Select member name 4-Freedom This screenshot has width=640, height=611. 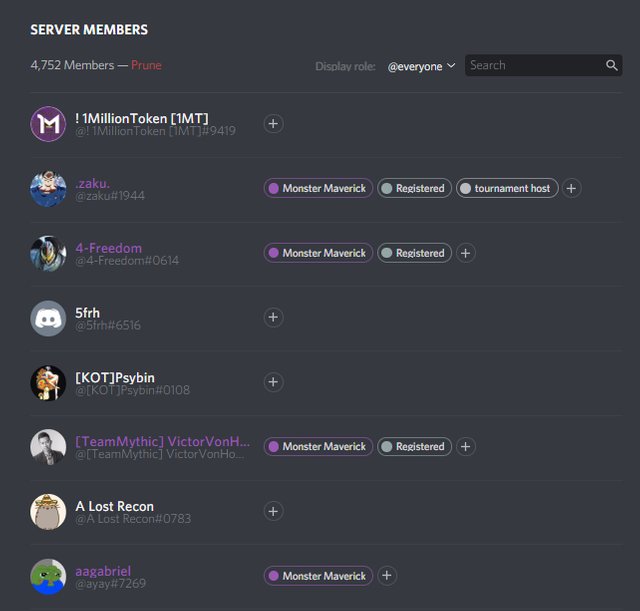[x=109, y=248]
